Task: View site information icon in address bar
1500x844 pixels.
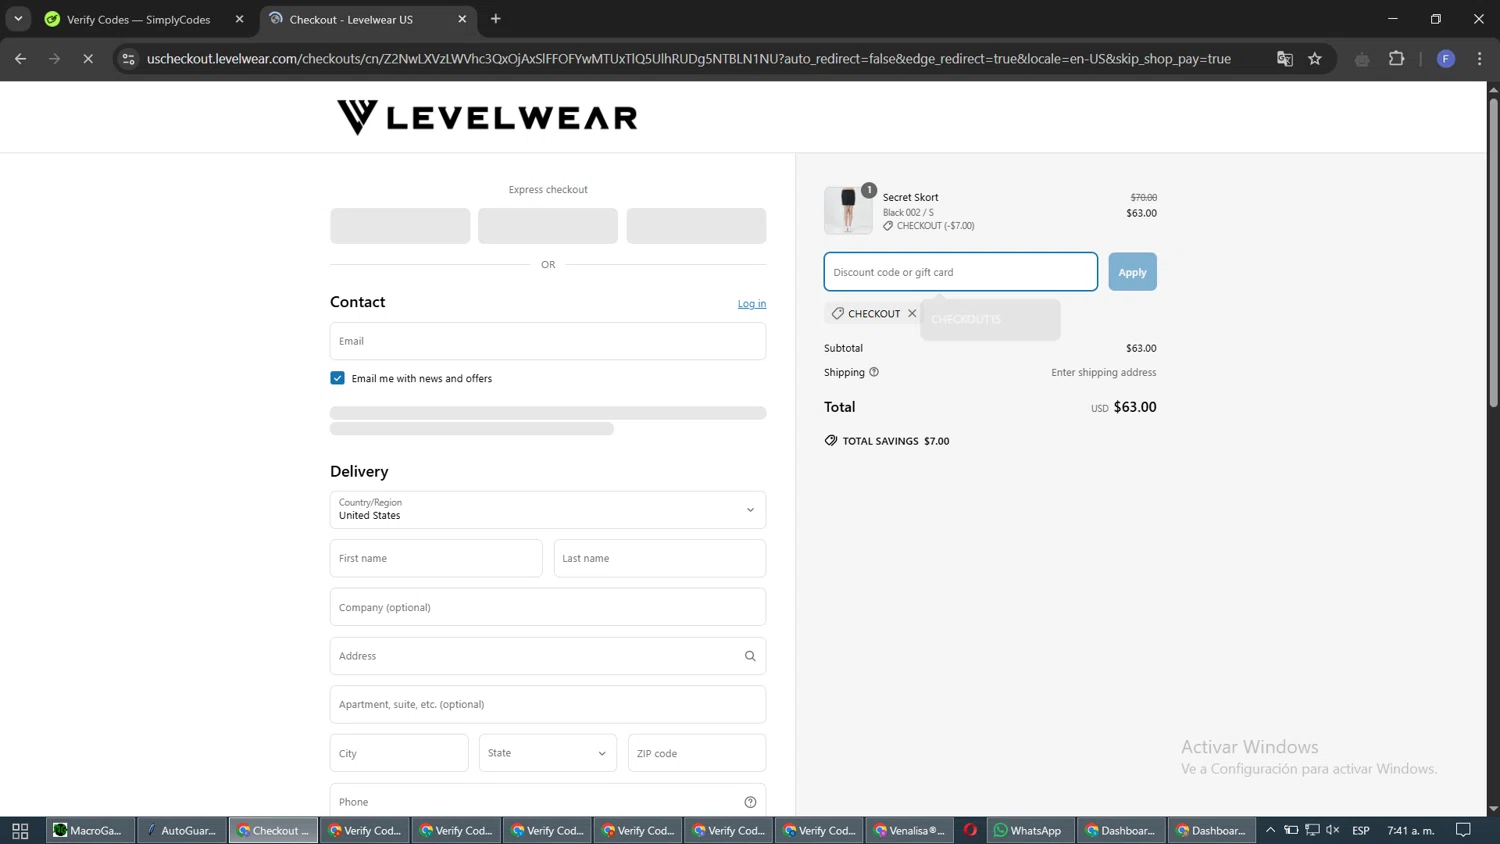Action: pos(128,59)
